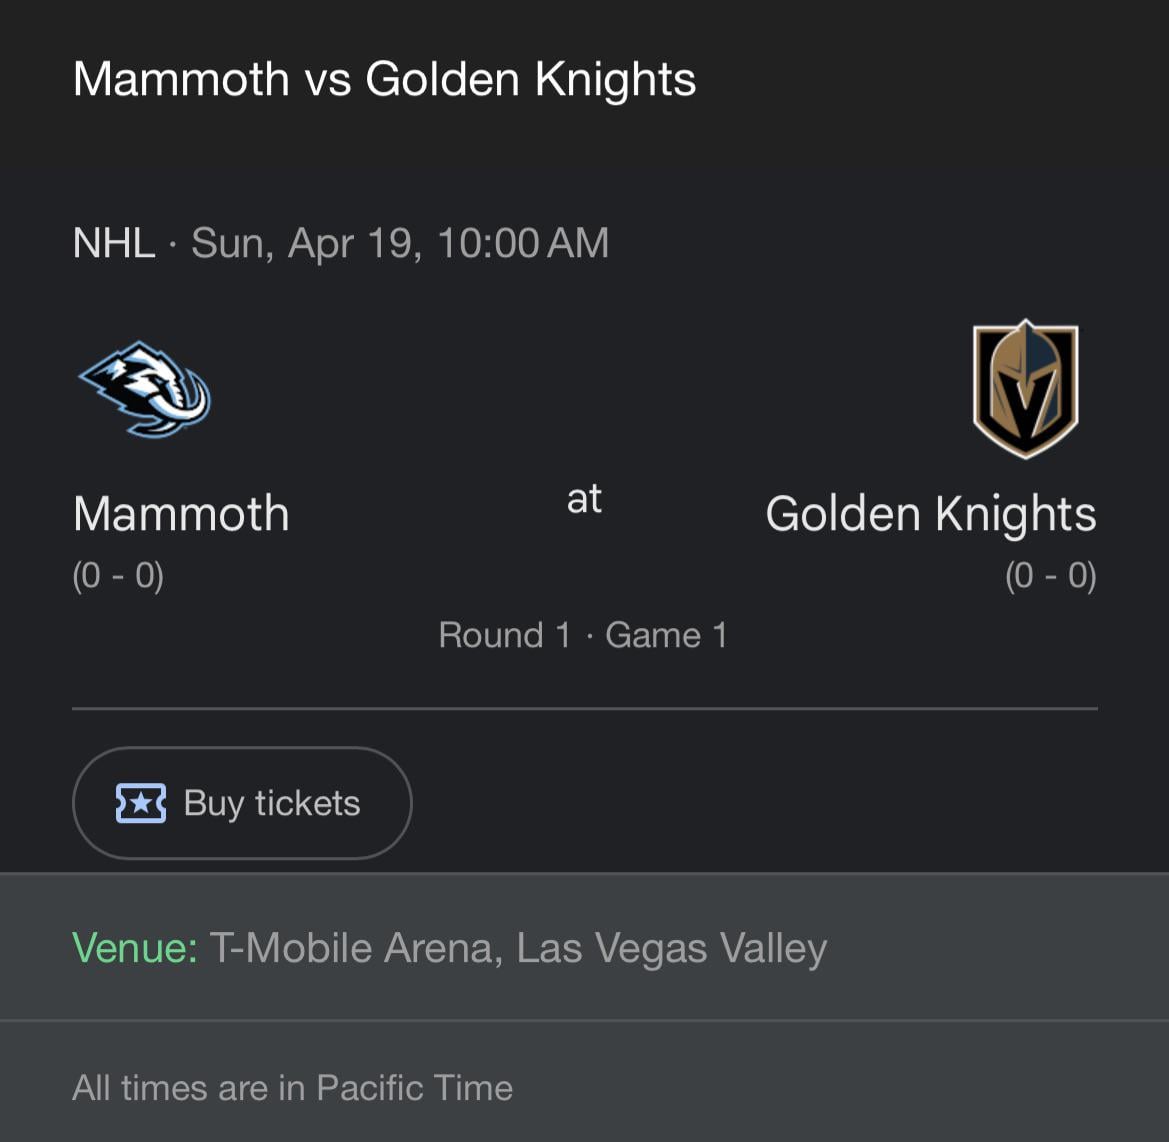Click the green Venue label
The width and height of the screenshot is (1169, 1142).
click(x=135, y=948)
